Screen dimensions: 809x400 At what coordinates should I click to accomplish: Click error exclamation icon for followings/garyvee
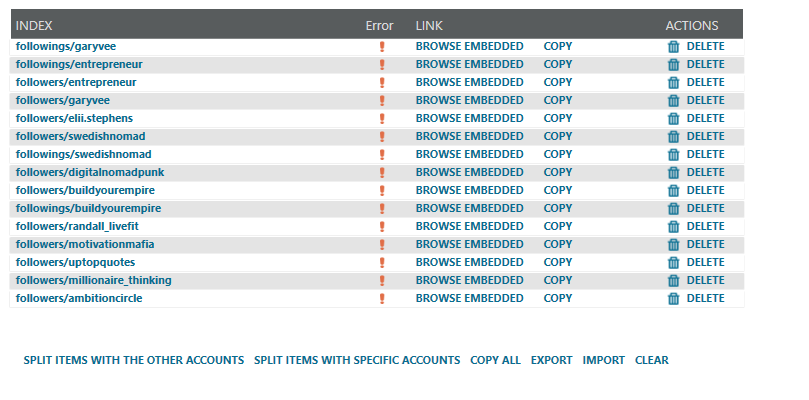pos(382,46)
